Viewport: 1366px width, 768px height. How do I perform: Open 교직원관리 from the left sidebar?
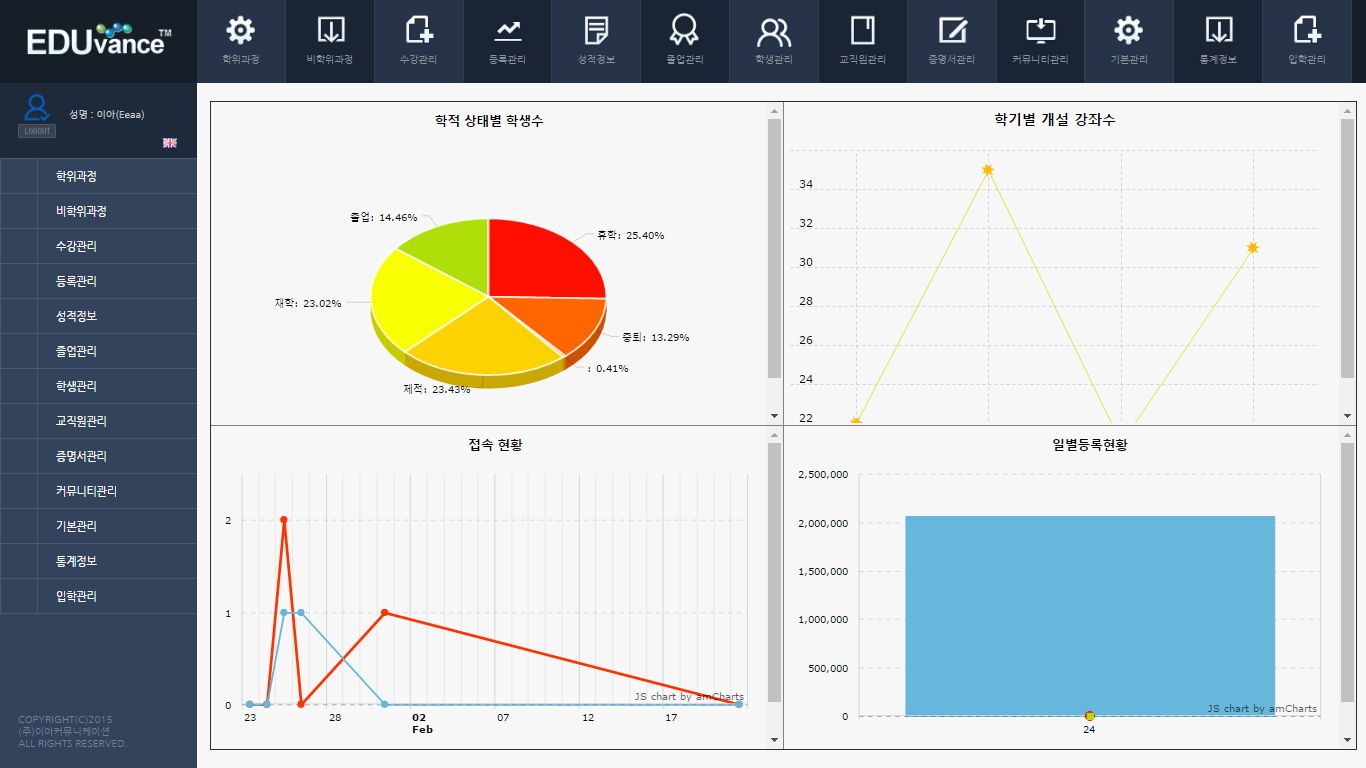coord(81,421)
